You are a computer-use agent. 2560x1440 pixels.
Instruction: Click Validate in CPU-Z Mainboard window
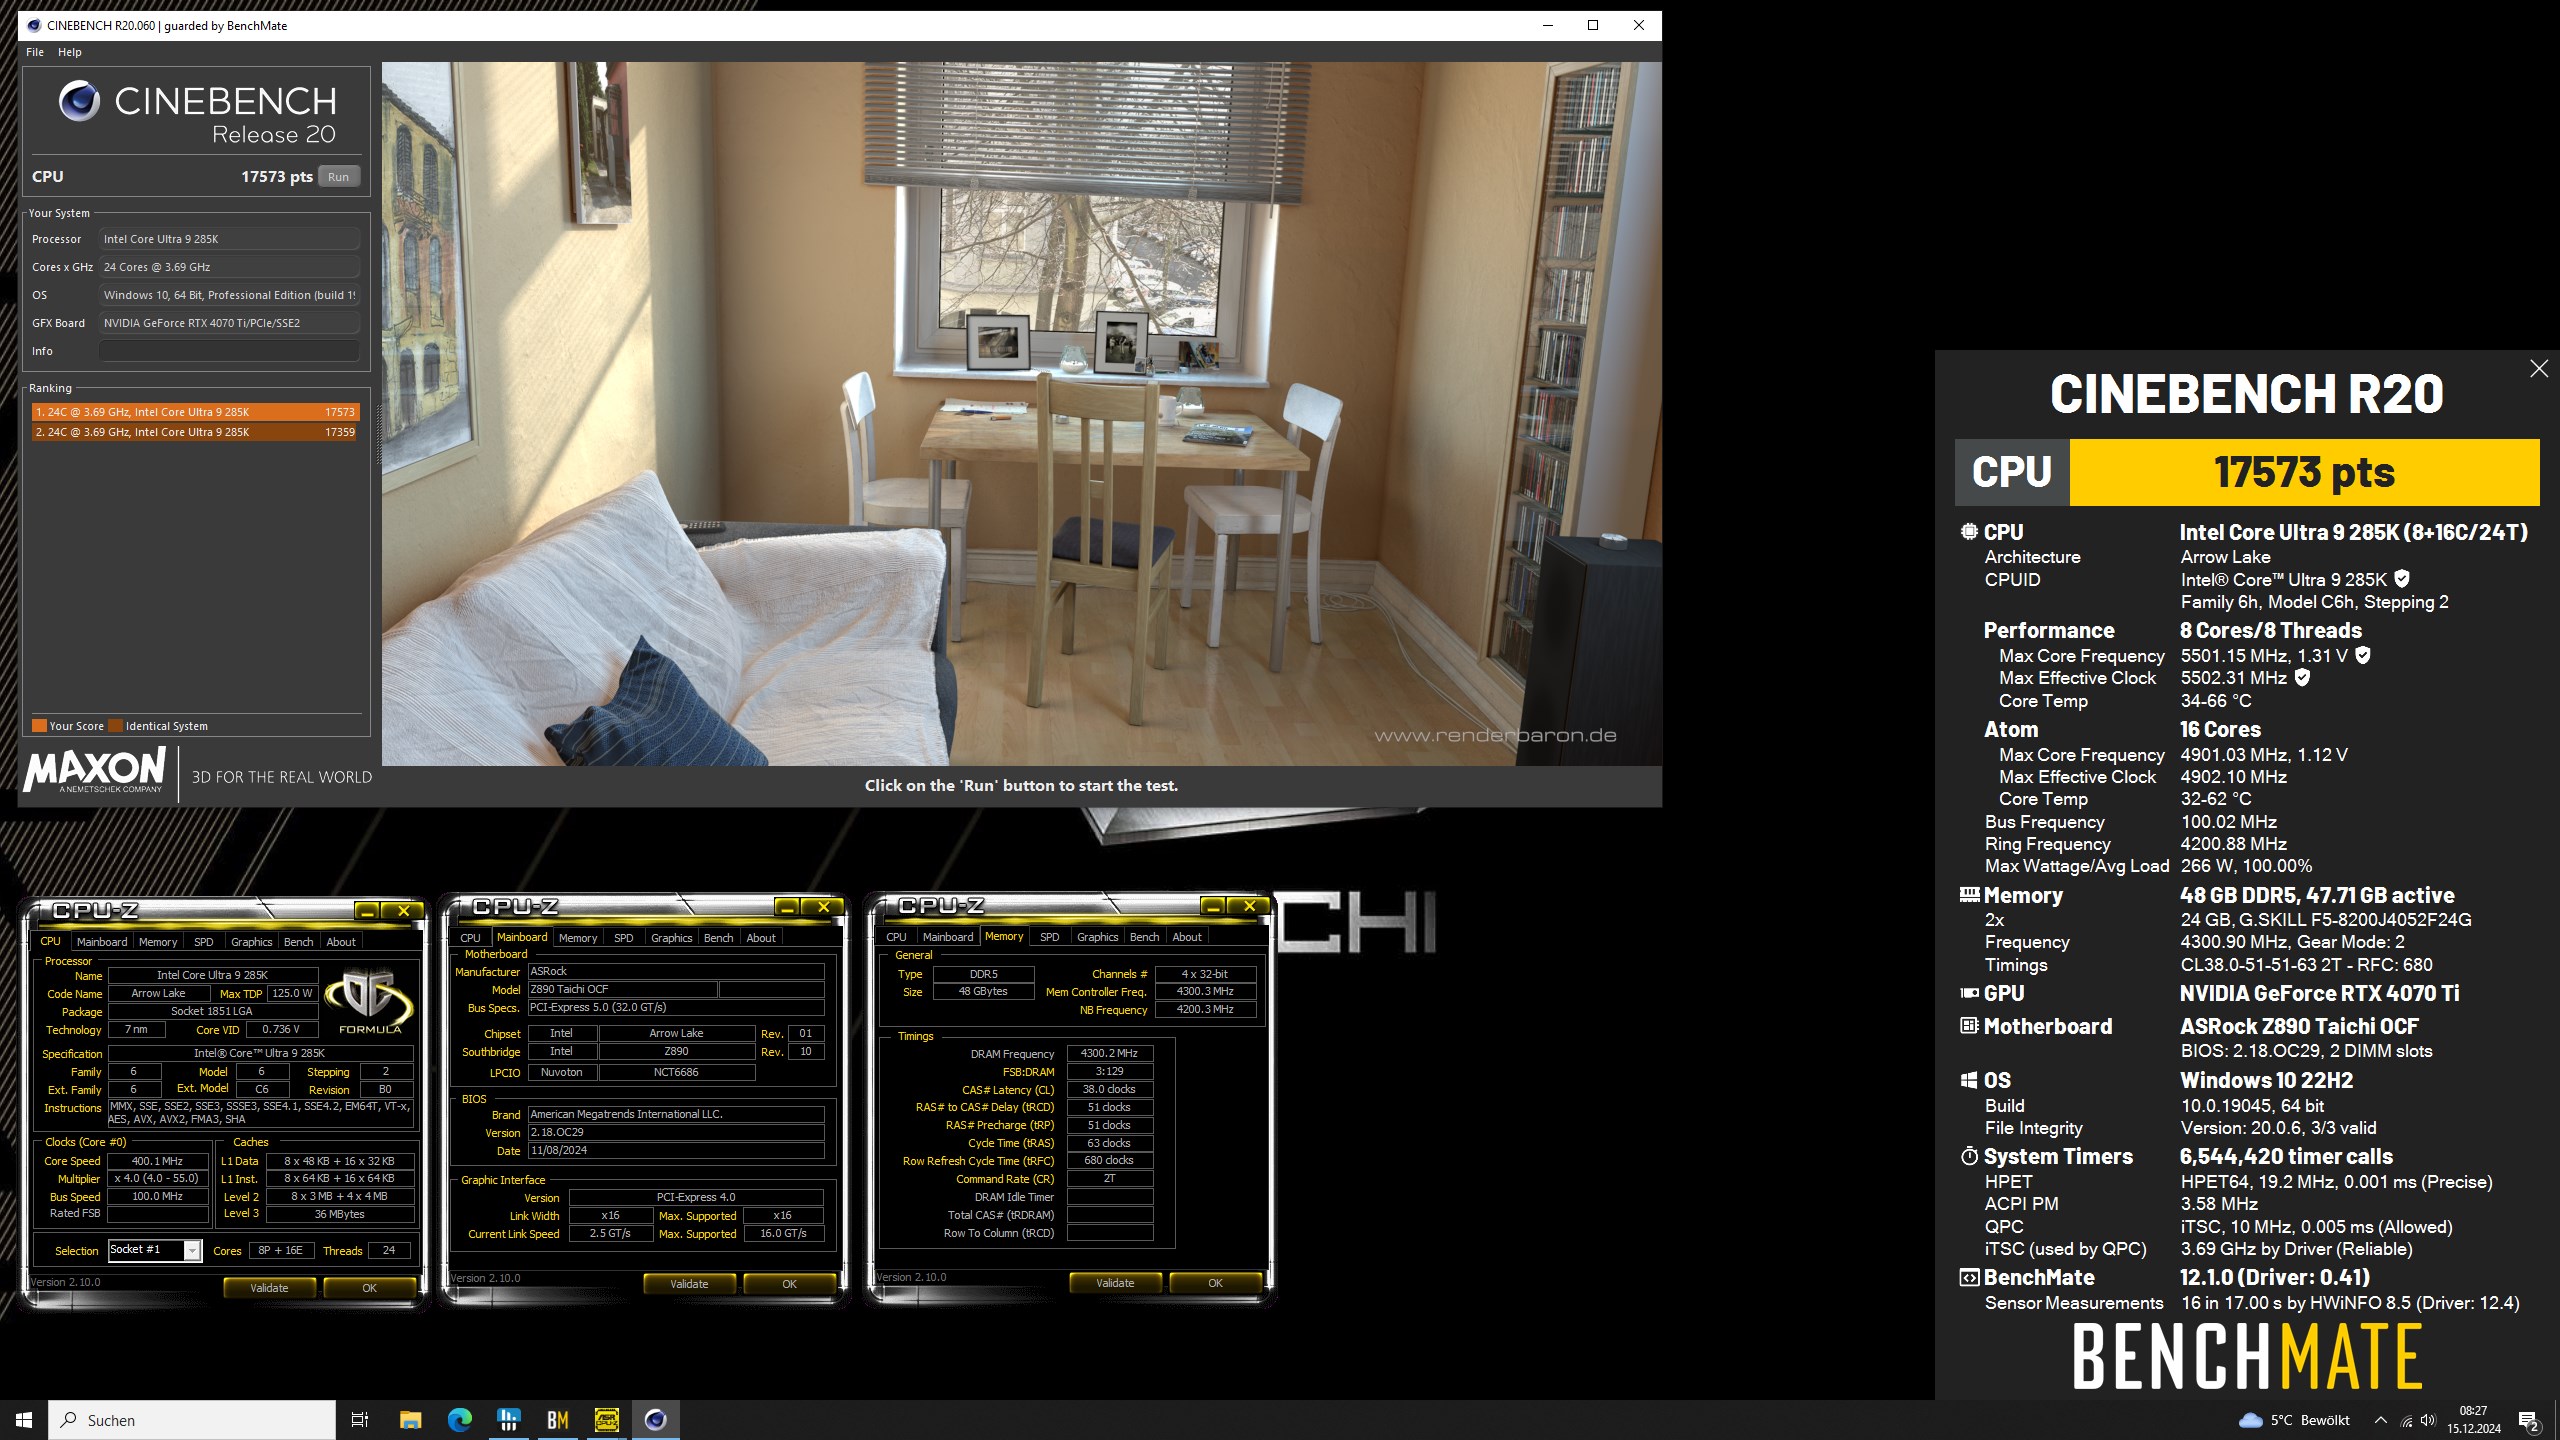tap(689, 1284)
